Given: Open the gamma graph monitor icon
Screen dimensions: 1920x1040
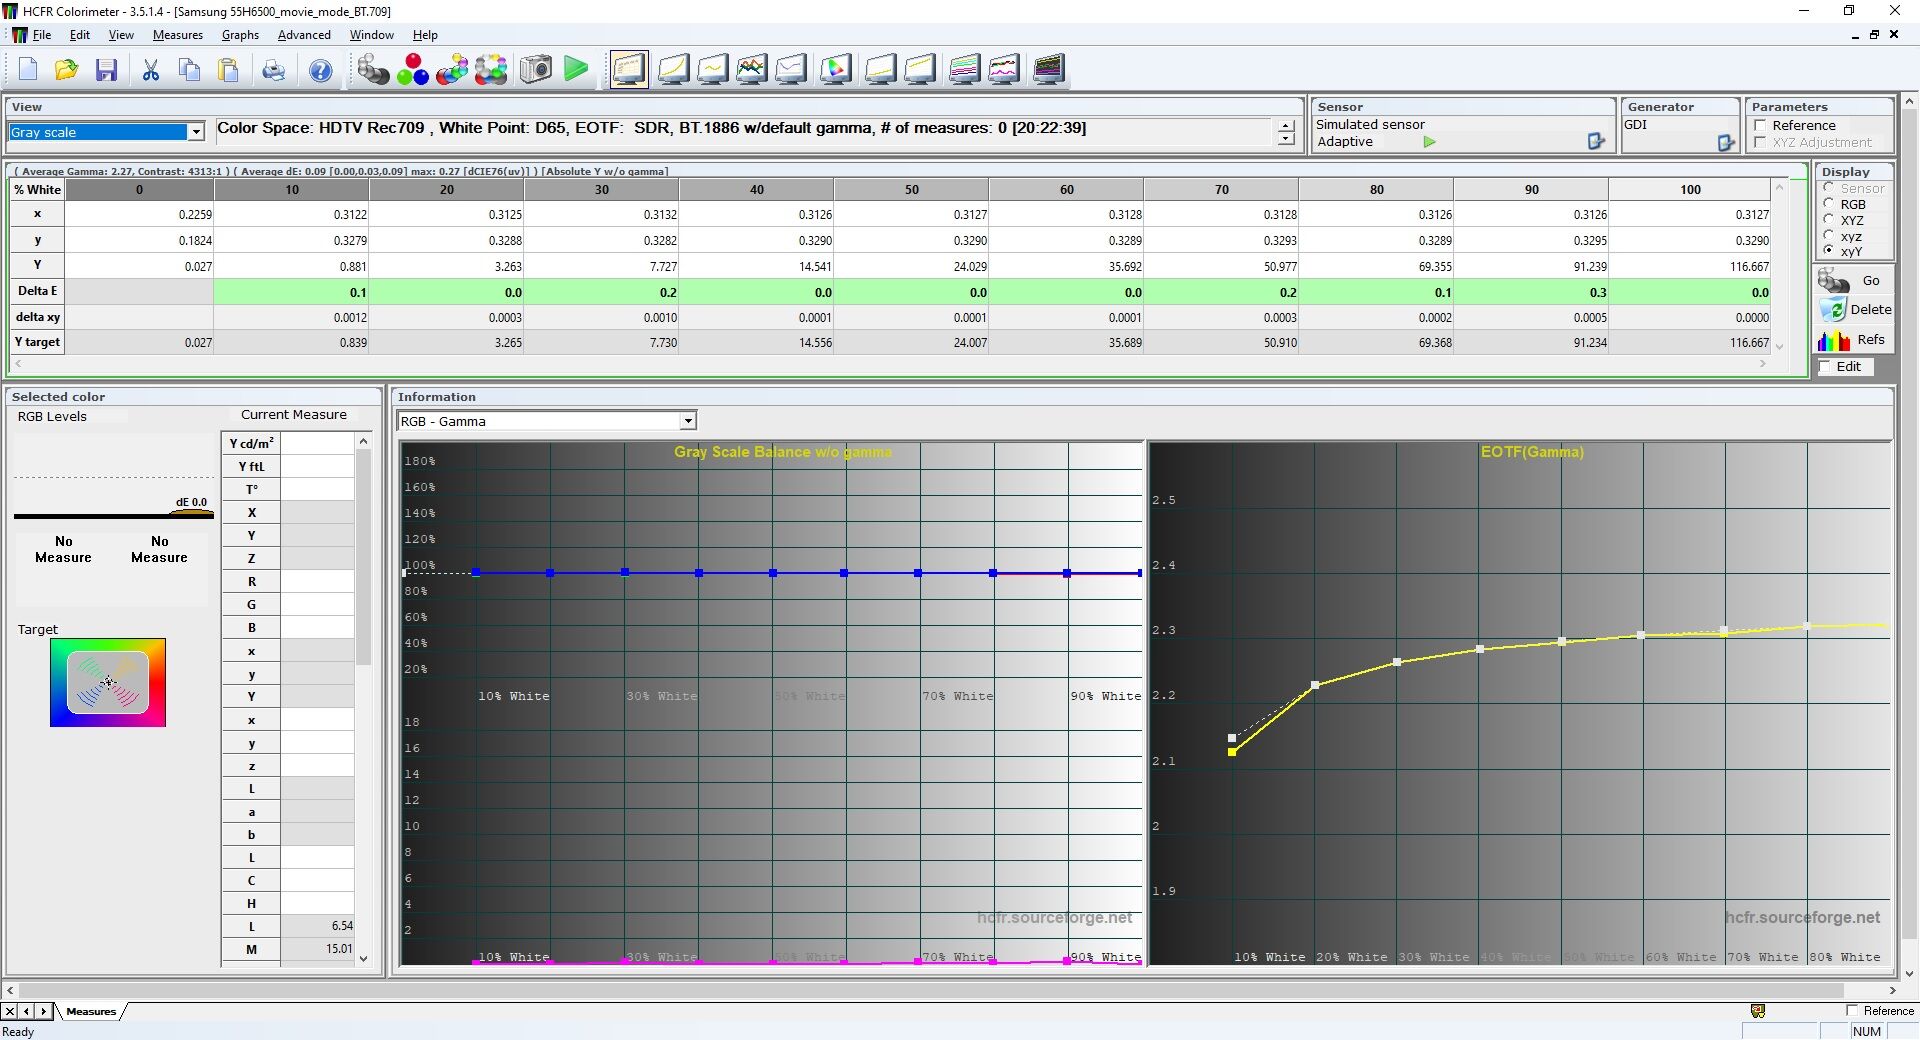Looking at the screenshot, I should pos(713,69).
